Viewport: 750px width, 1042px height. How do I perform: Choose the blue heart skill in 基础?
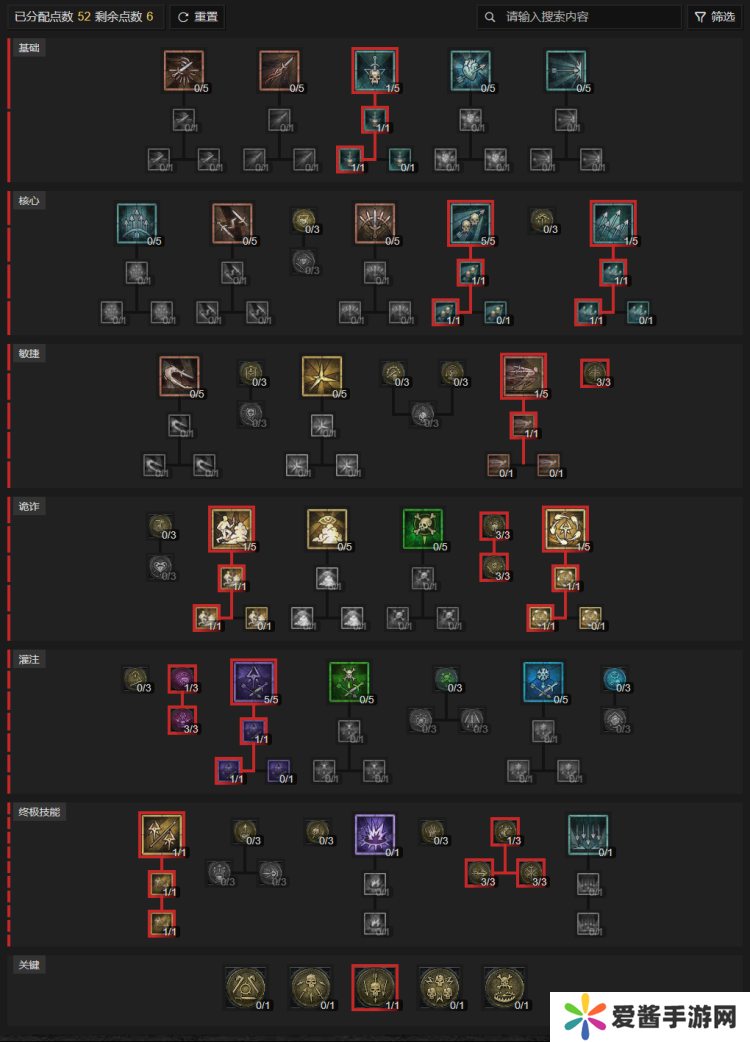point(470,70)
